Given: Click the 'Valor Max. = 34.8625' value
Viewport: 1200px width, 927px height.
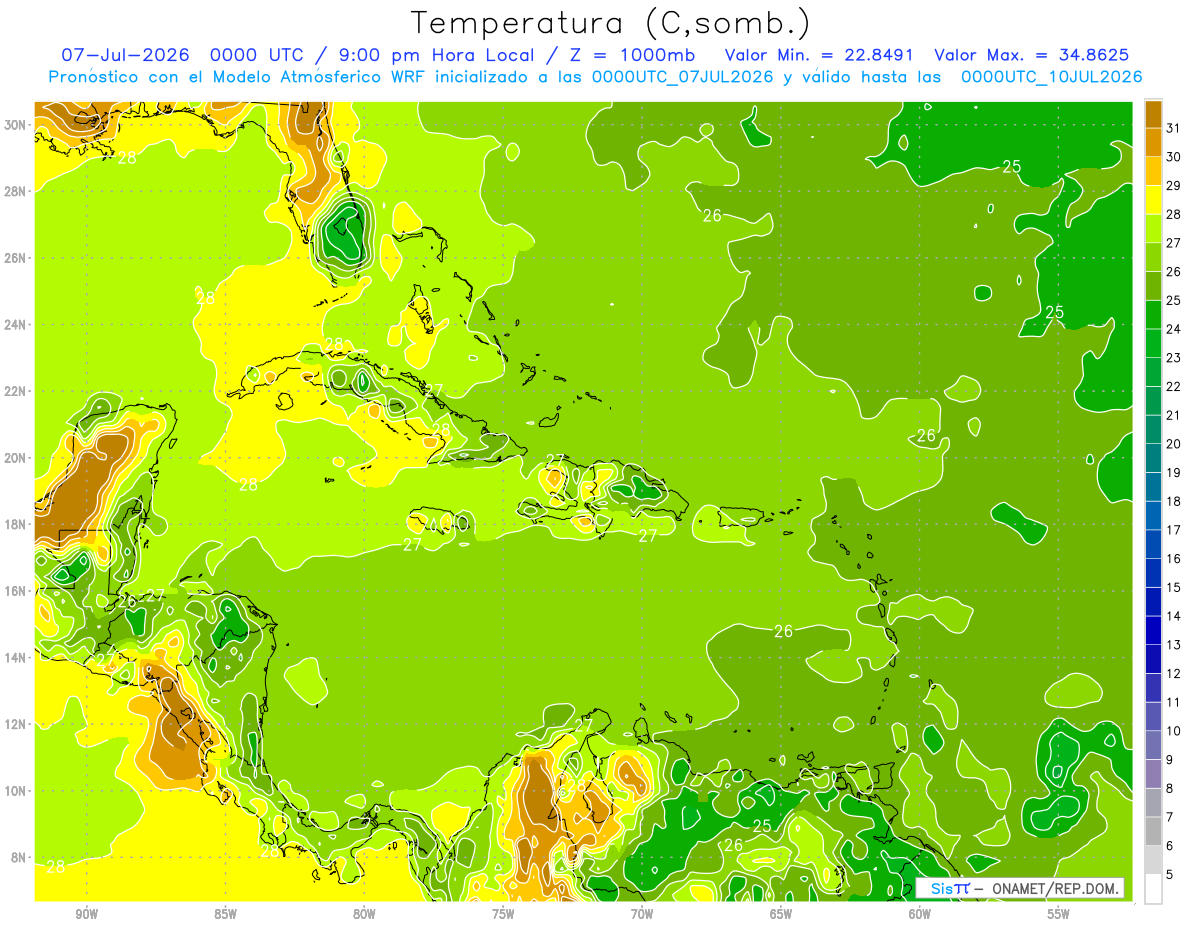Looking at the screenshot, I should click(1032, 55).
